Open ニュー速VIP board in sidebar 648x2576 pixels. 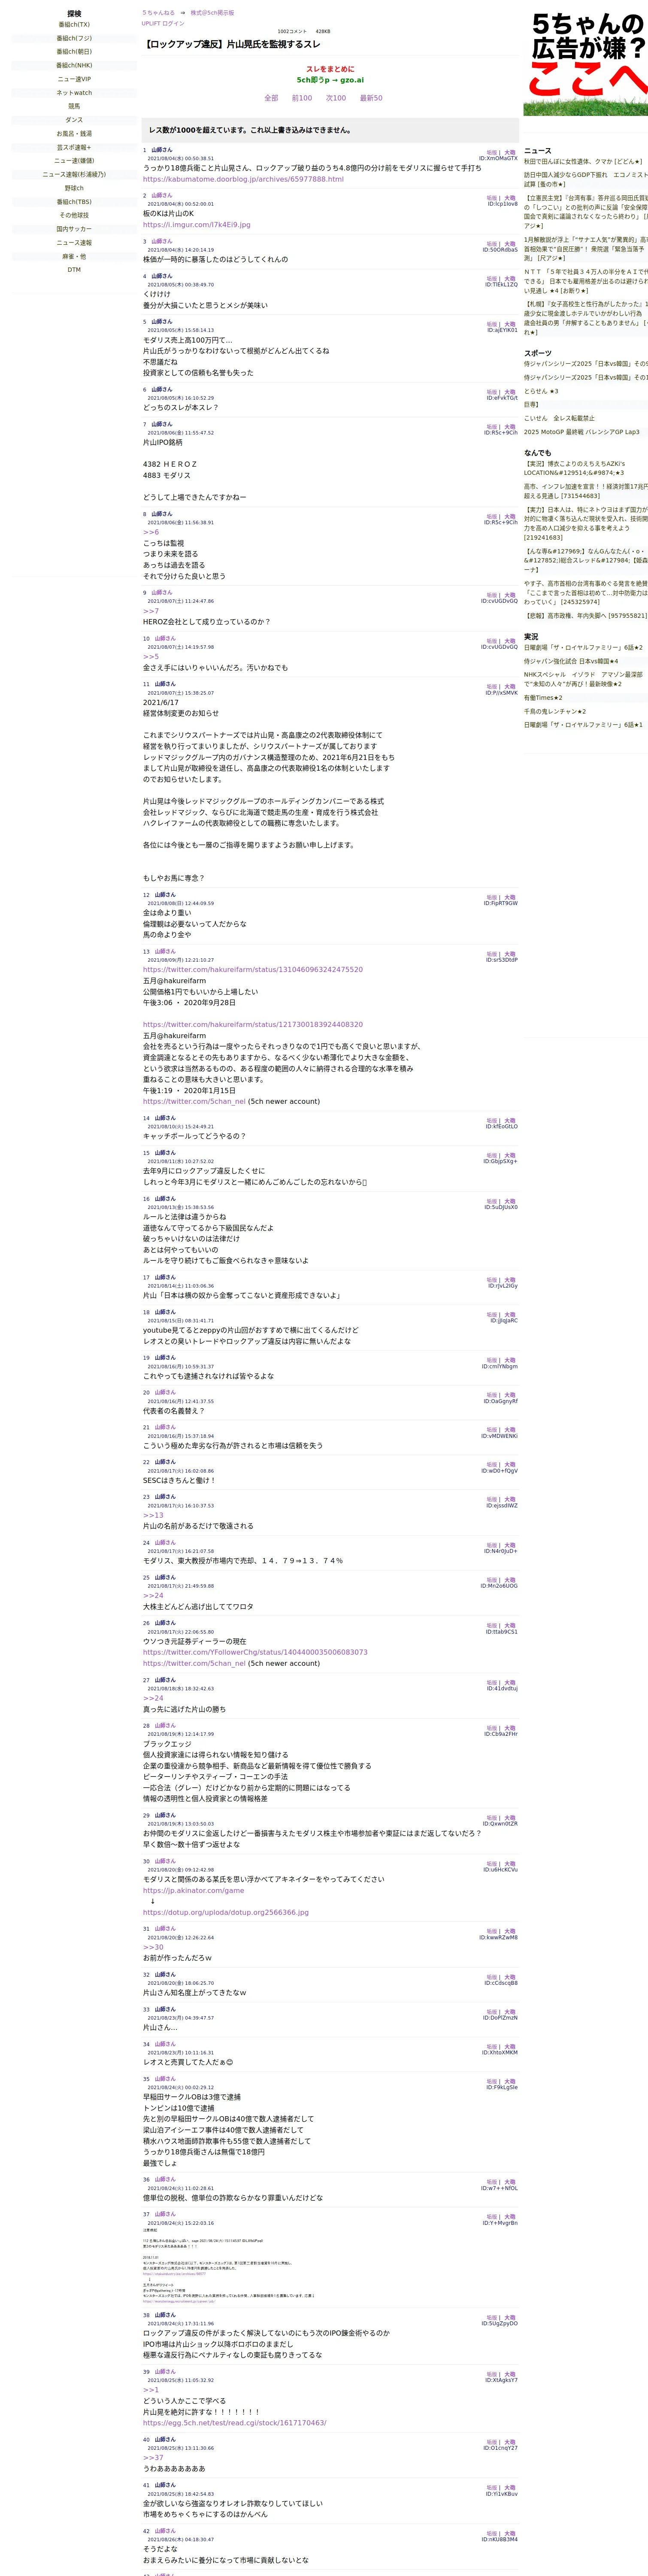[74, 79]
